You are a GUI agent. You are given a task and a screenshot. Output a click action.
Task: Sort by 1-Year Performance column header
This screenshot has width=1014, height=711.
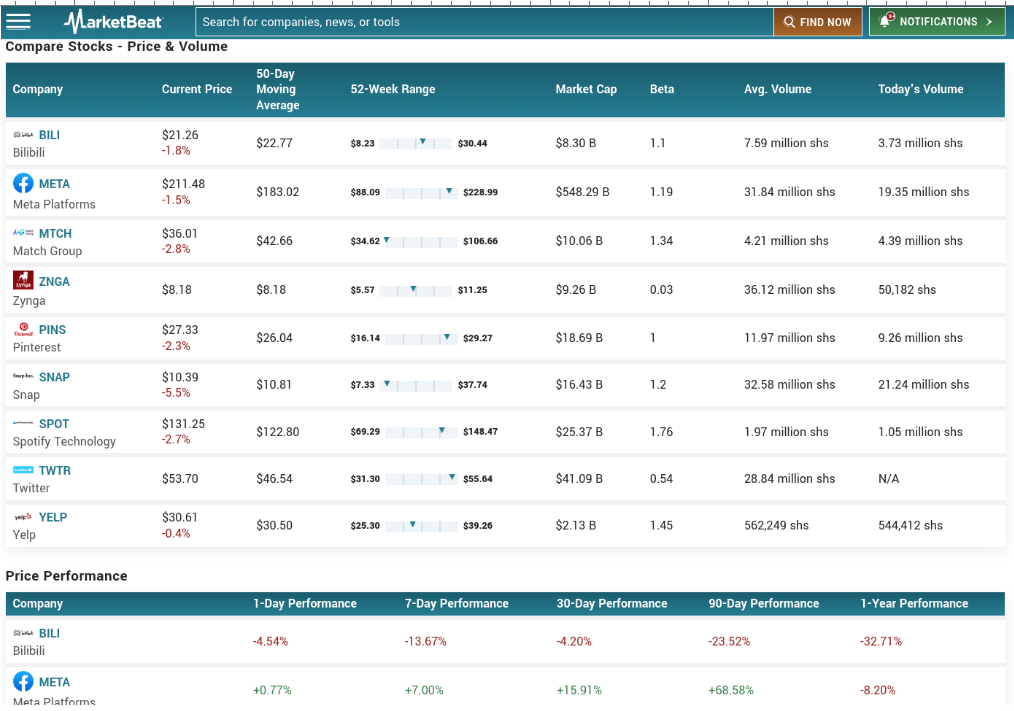(914, 603)
